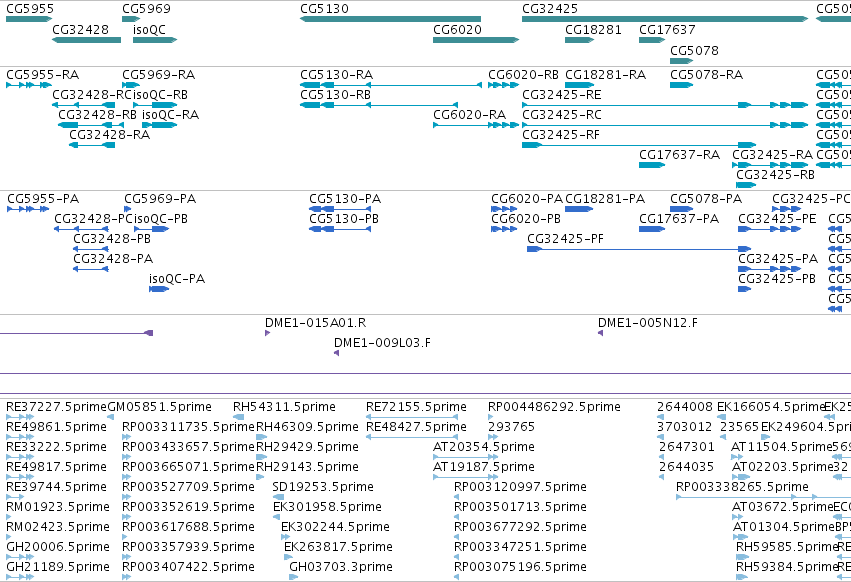Select transcript CG32425-RF label

pos(561,135)
